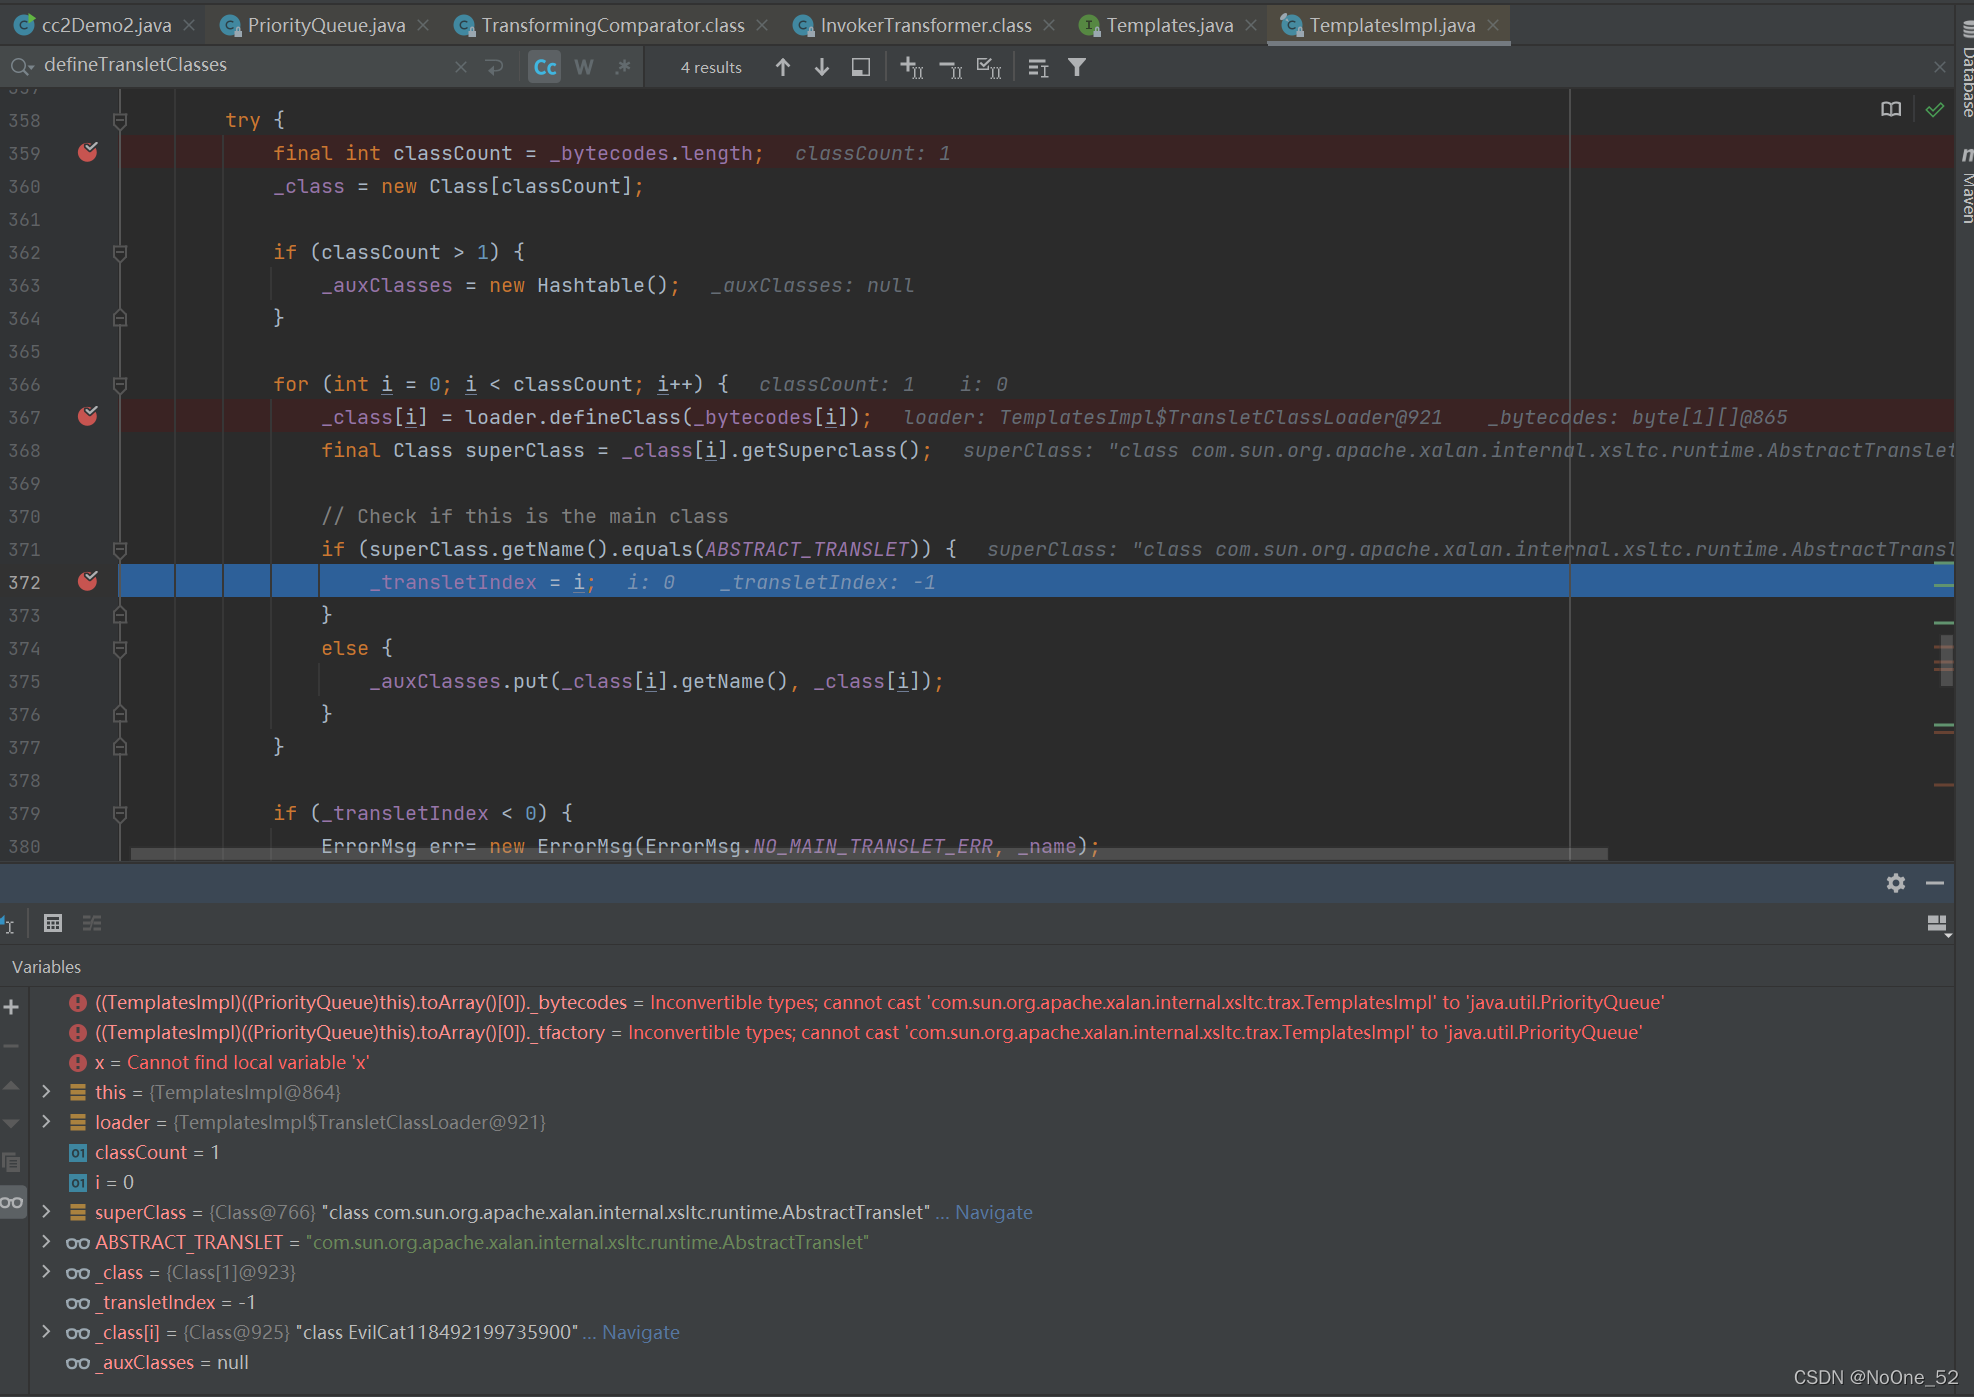Click Navigate link for superClass
The image size is (1974, 1397).
(993, 1212)
